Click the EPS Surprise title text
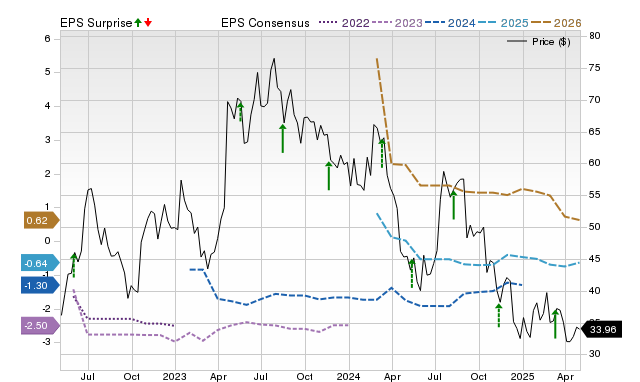 point(96,23)
